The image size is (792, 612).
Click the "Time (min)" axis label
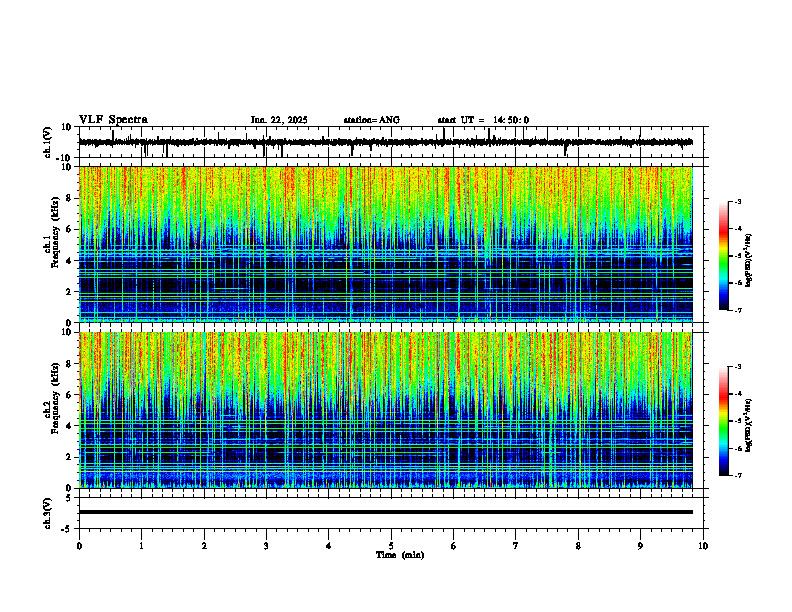click(400, 555)
